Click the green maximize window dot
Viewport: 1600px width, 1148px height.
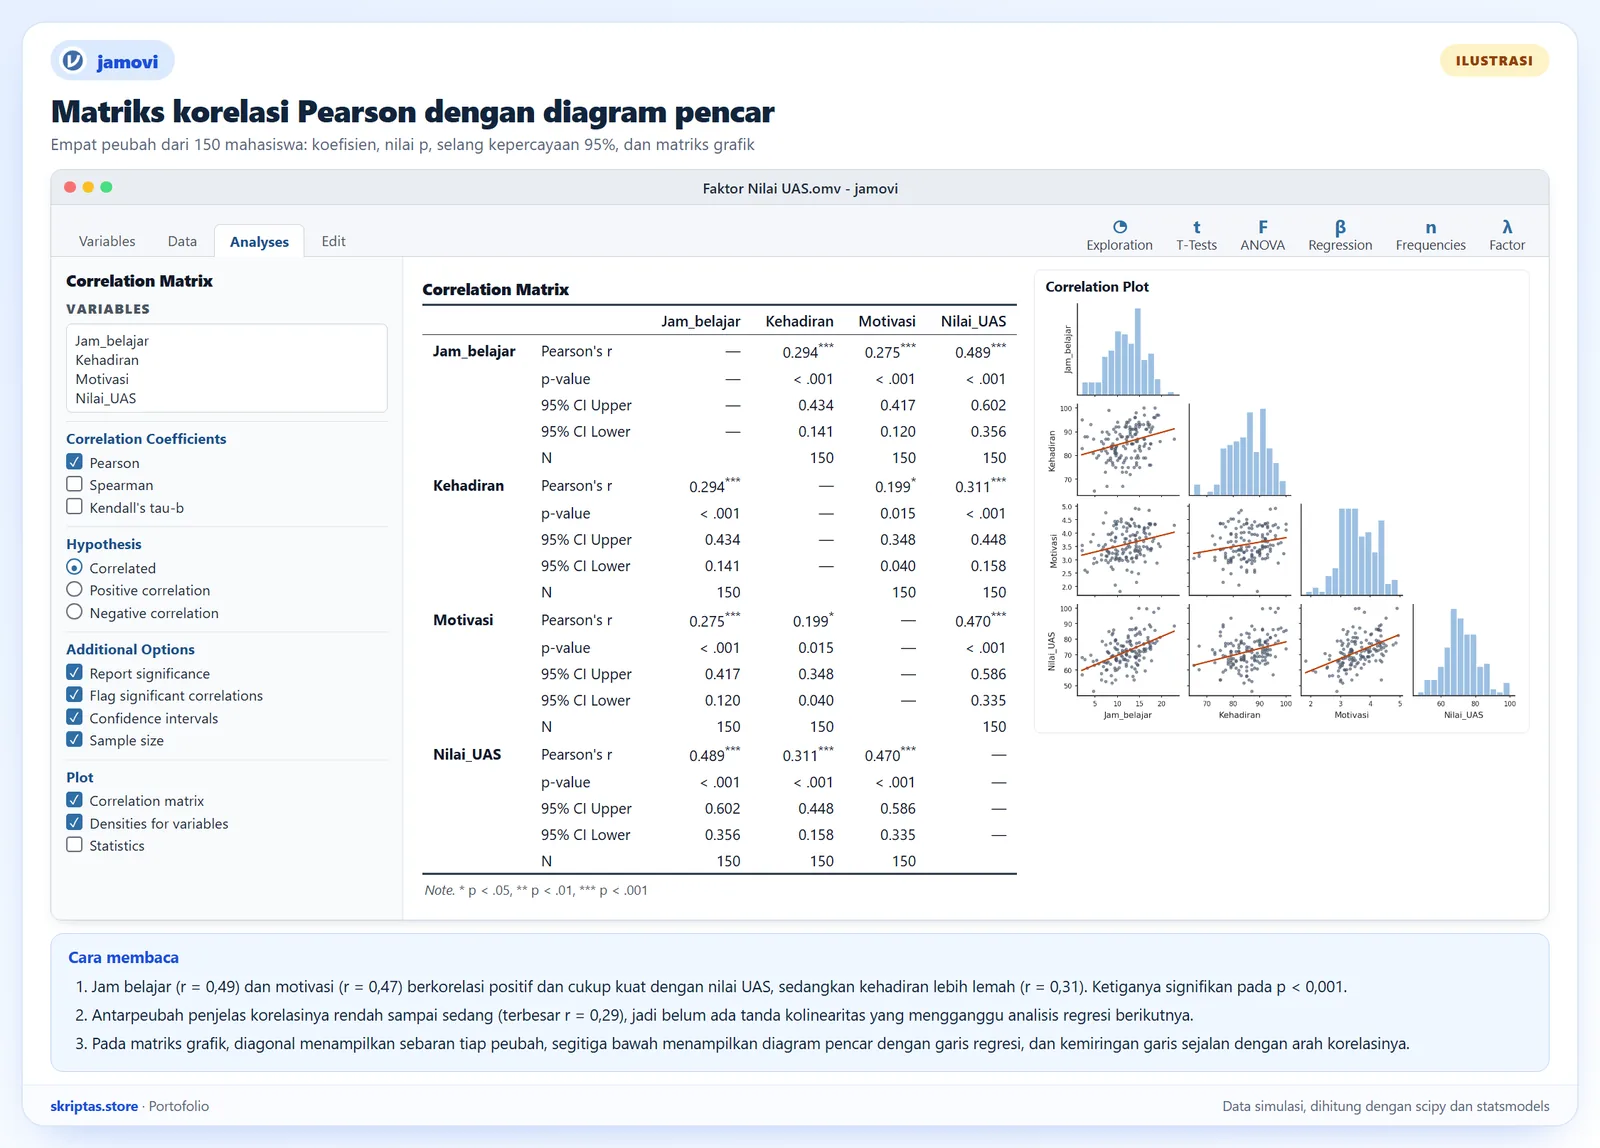[x=106, y=187]
